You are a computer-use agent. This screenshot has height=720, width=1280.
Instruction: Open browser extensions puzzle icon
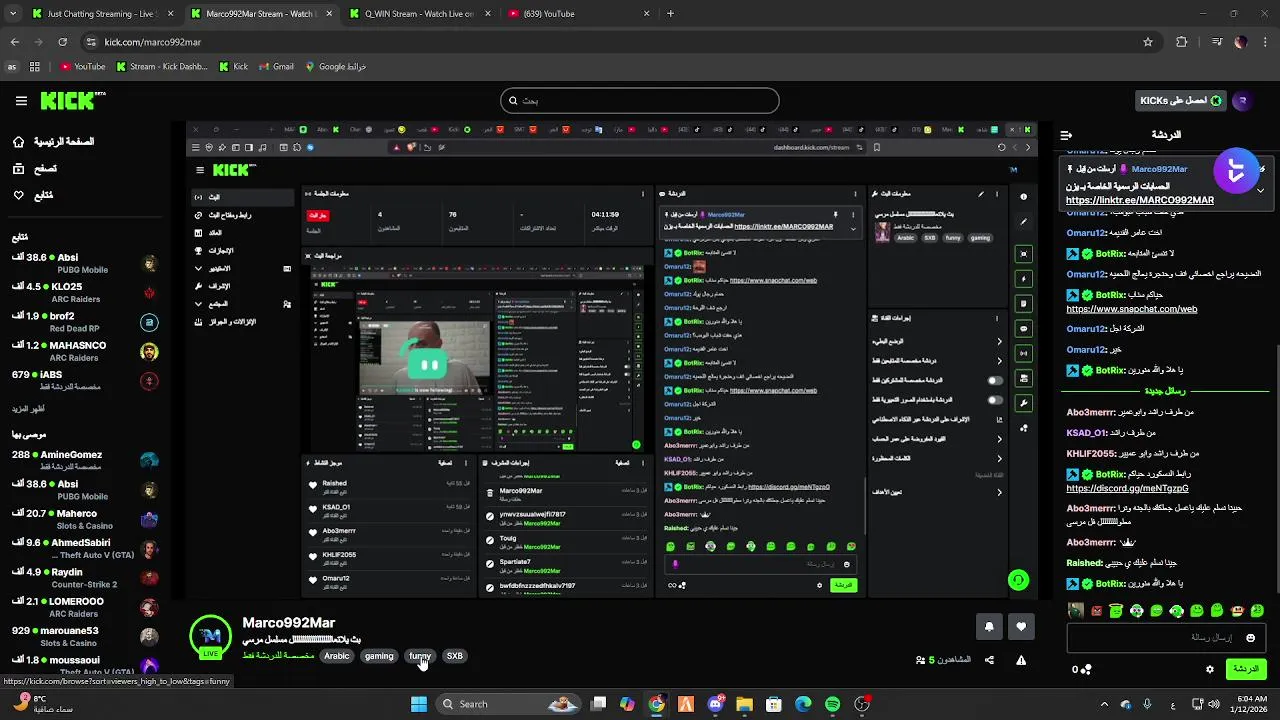point(1182,42)
